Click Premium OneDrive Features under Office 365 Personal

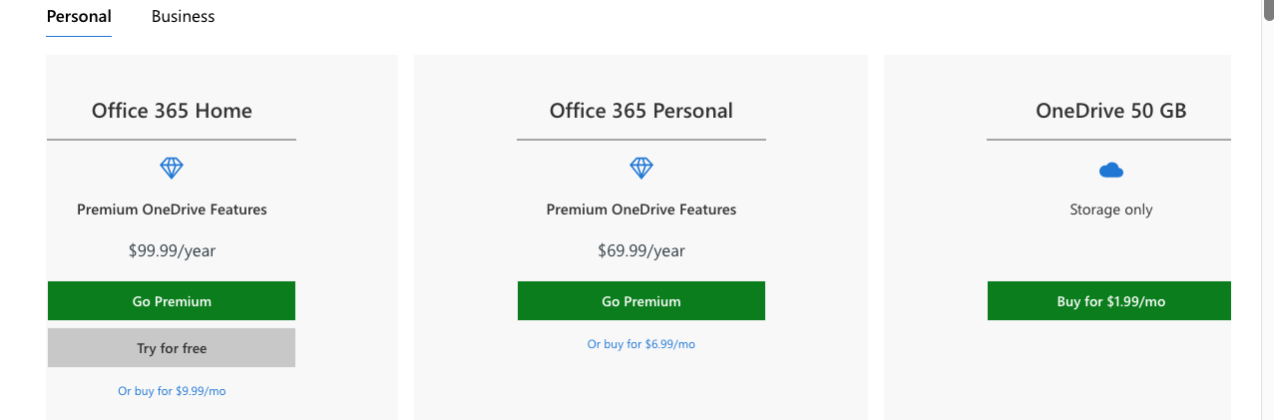[x=641, y=210]
